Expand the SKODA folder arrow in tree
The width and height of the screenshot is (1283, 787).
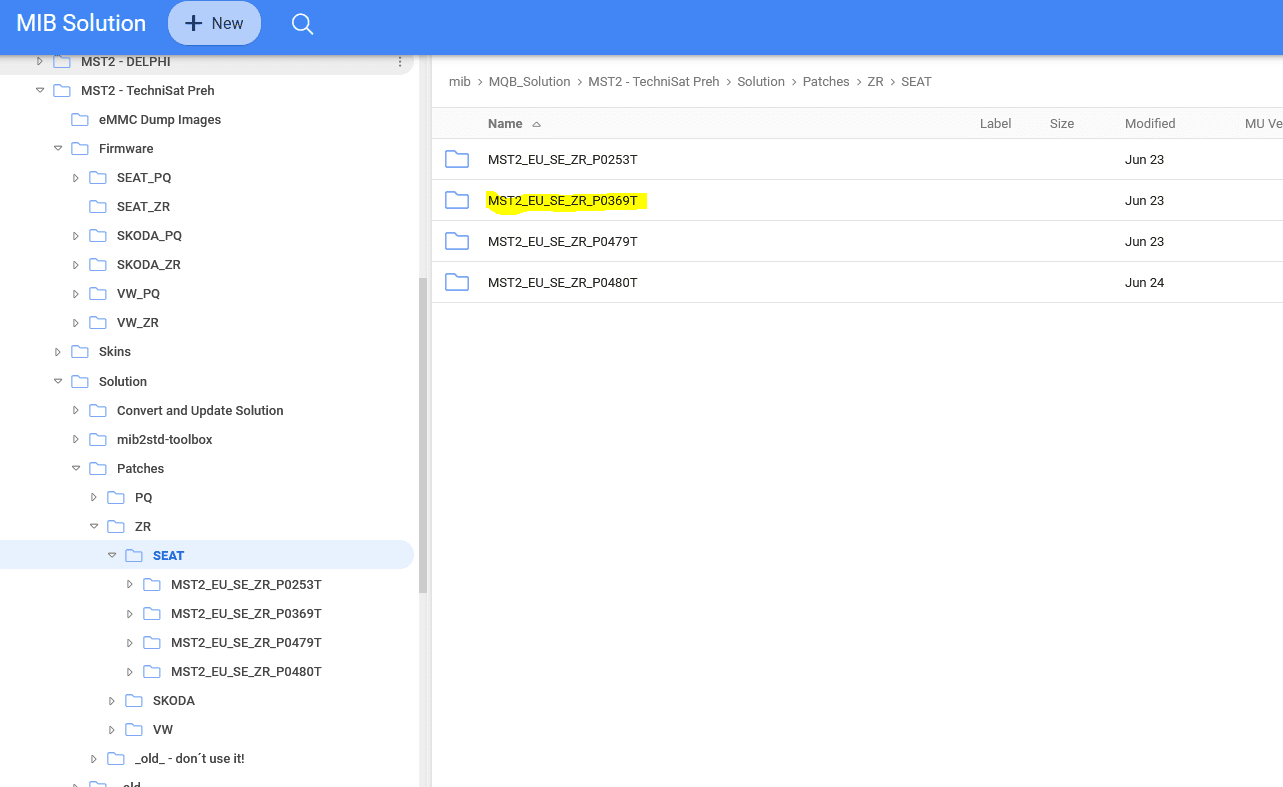(112, 701)
